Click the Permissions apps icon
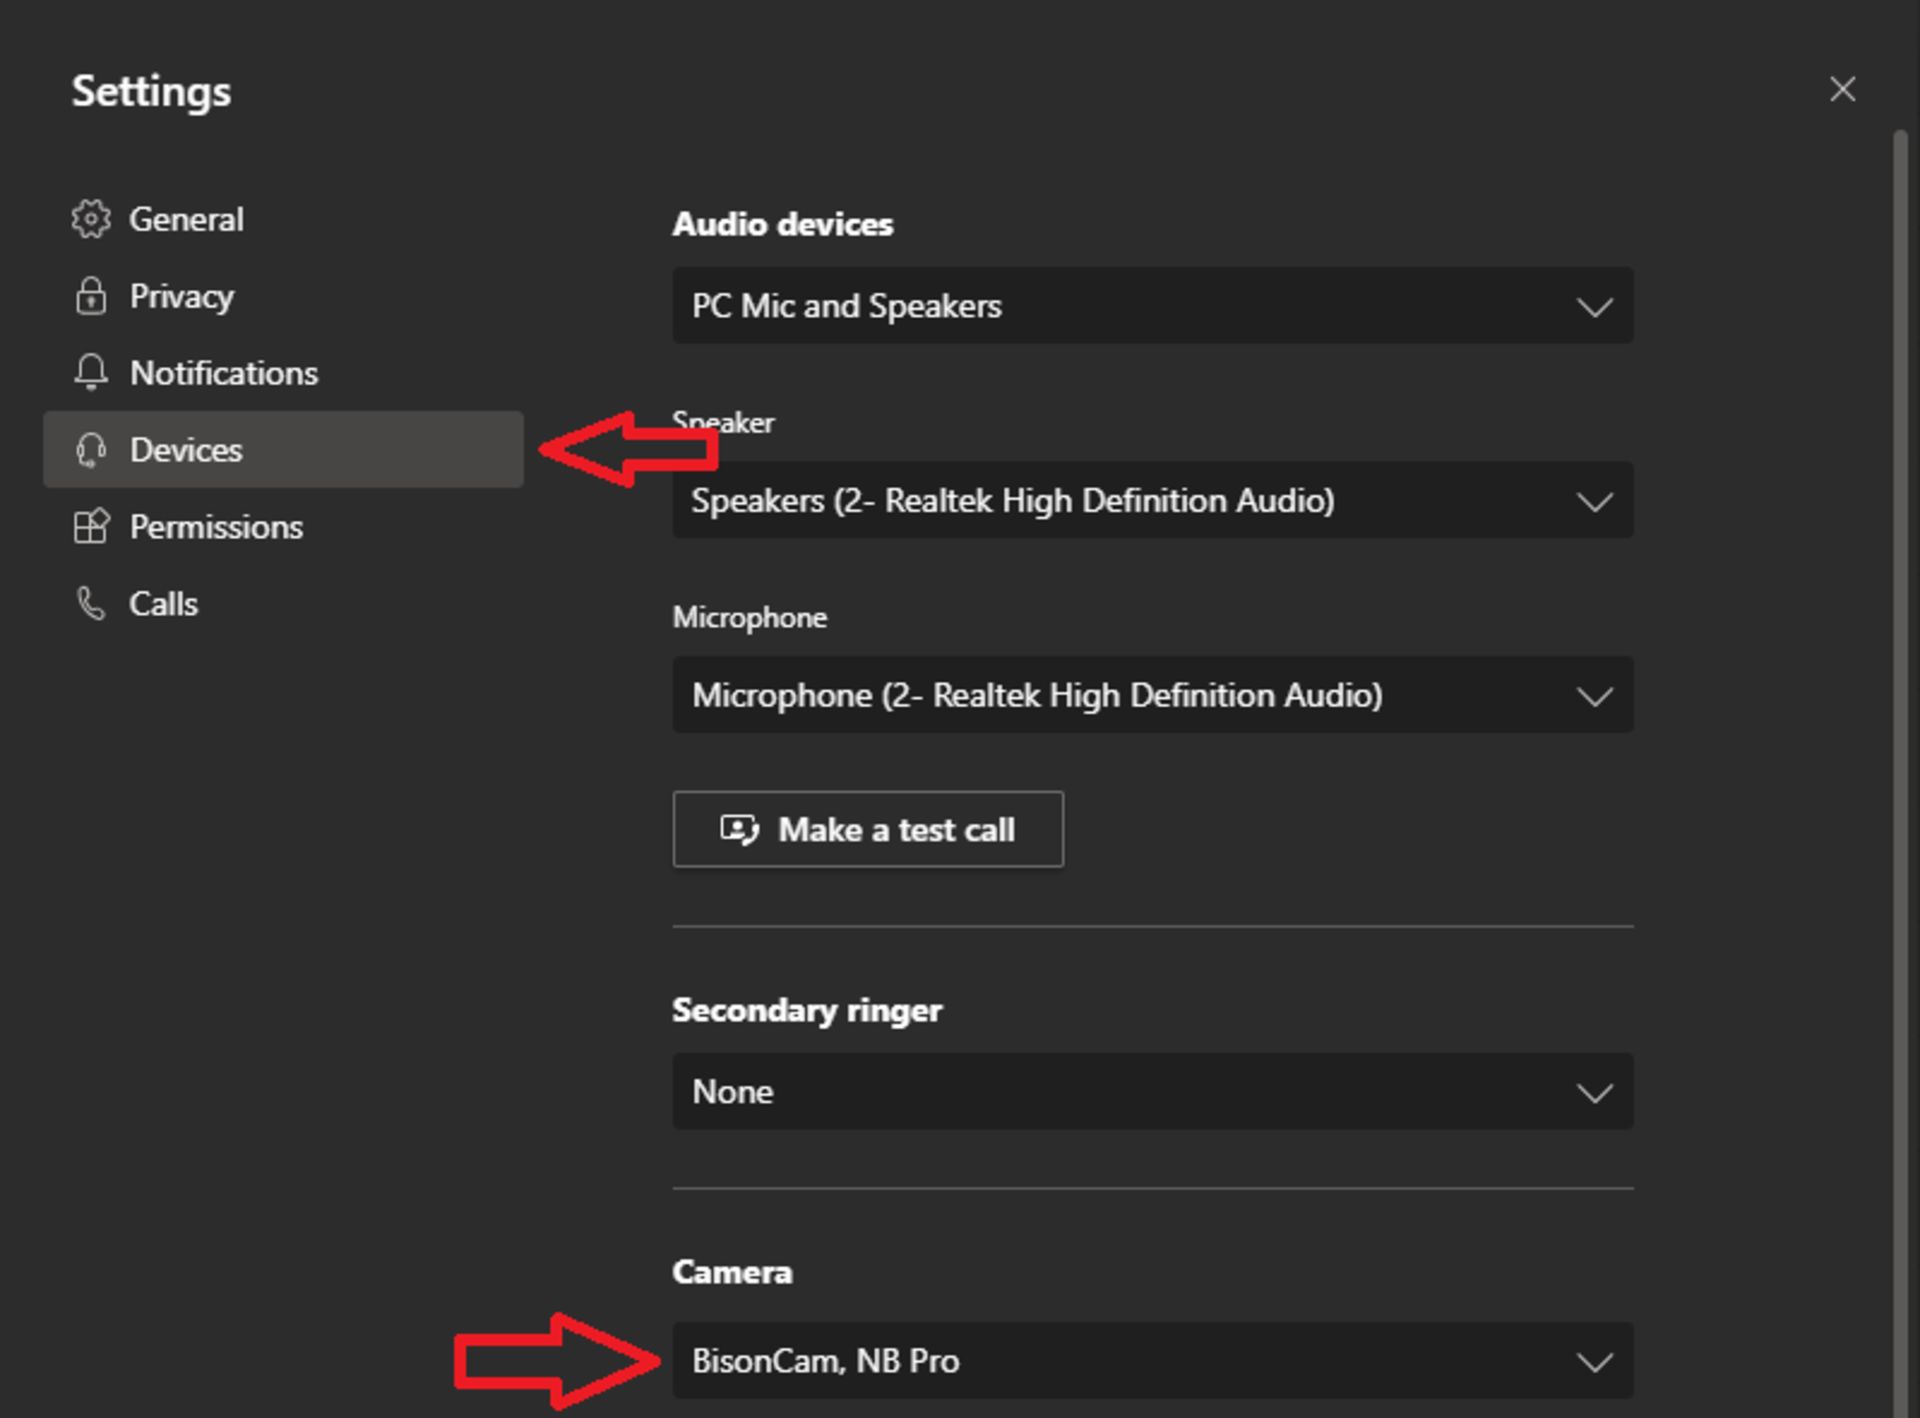Viewport: 1920px width, 1418px height. click(91, 526)
